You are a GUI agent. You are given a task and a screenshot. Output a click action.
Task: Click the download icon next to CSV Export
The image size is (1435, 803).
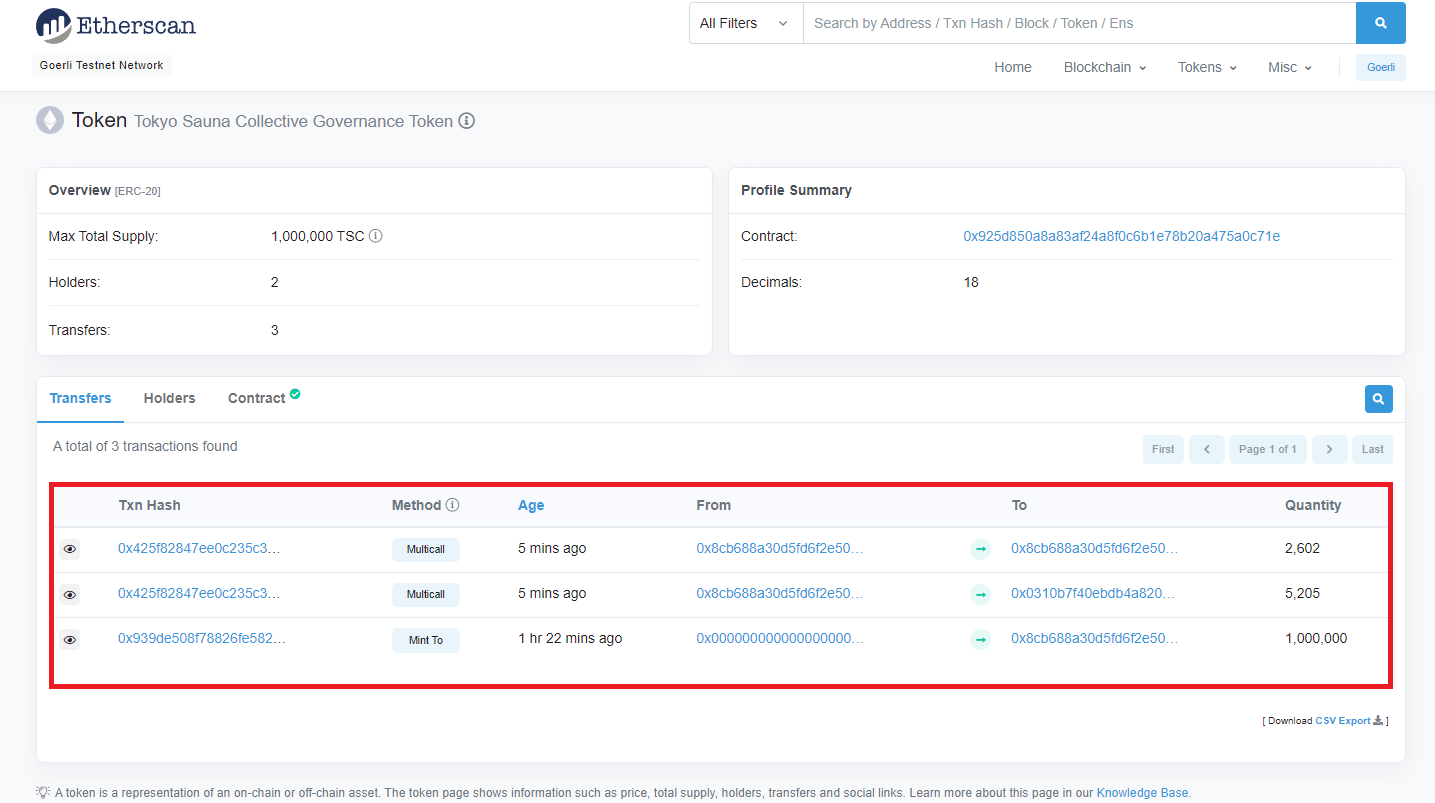coord(1379,720)
